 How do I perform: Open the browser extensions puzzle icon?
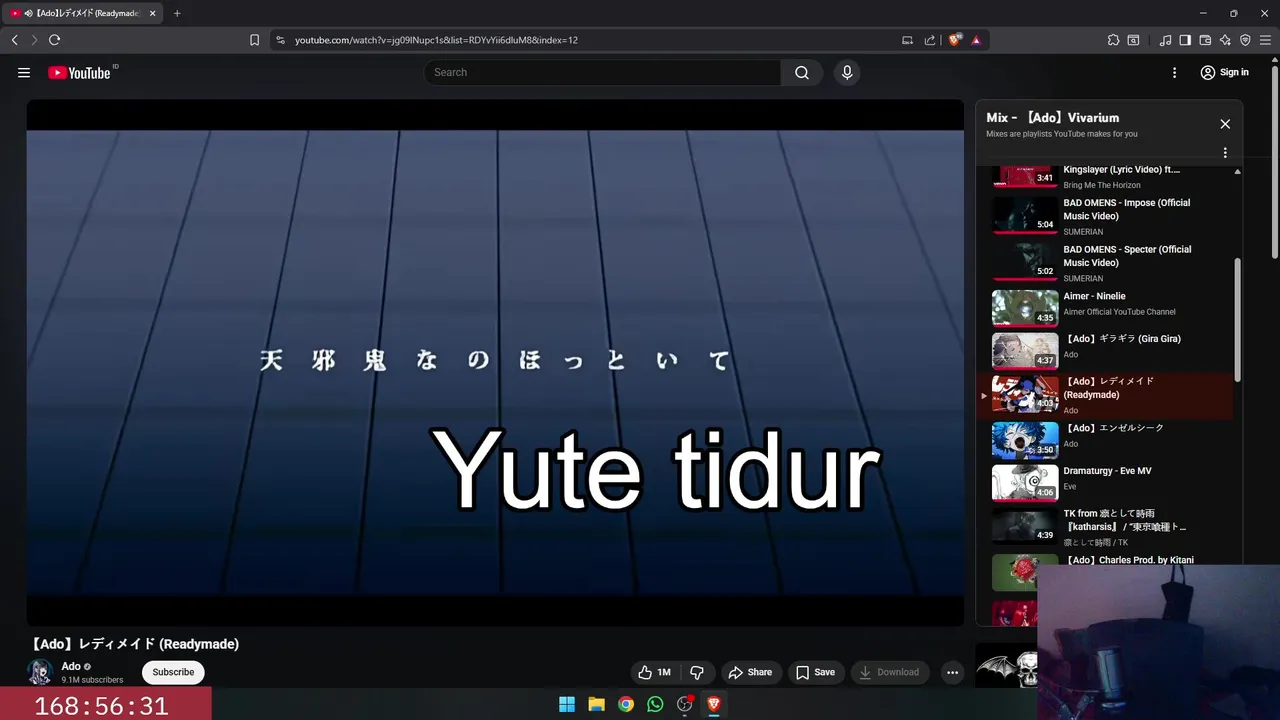tap(1113, 40)
